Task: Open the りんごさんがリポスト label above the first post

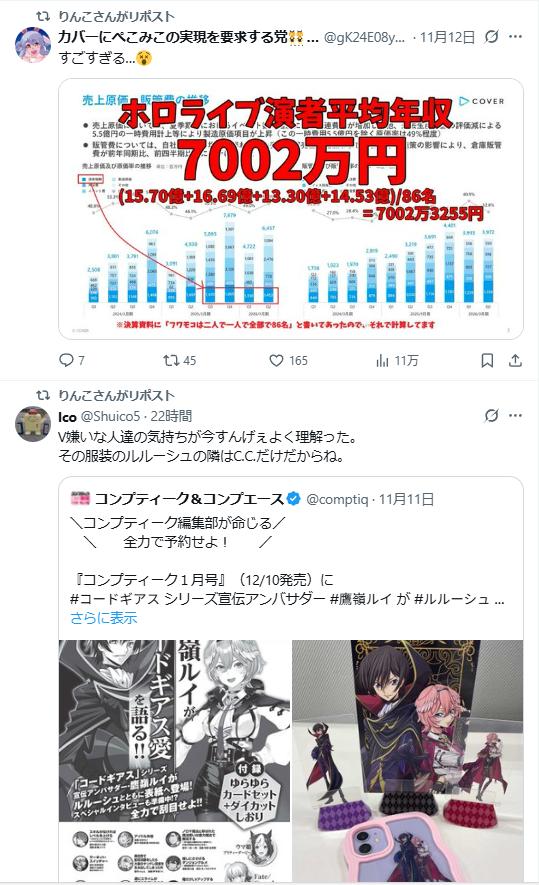Action: 116,16
